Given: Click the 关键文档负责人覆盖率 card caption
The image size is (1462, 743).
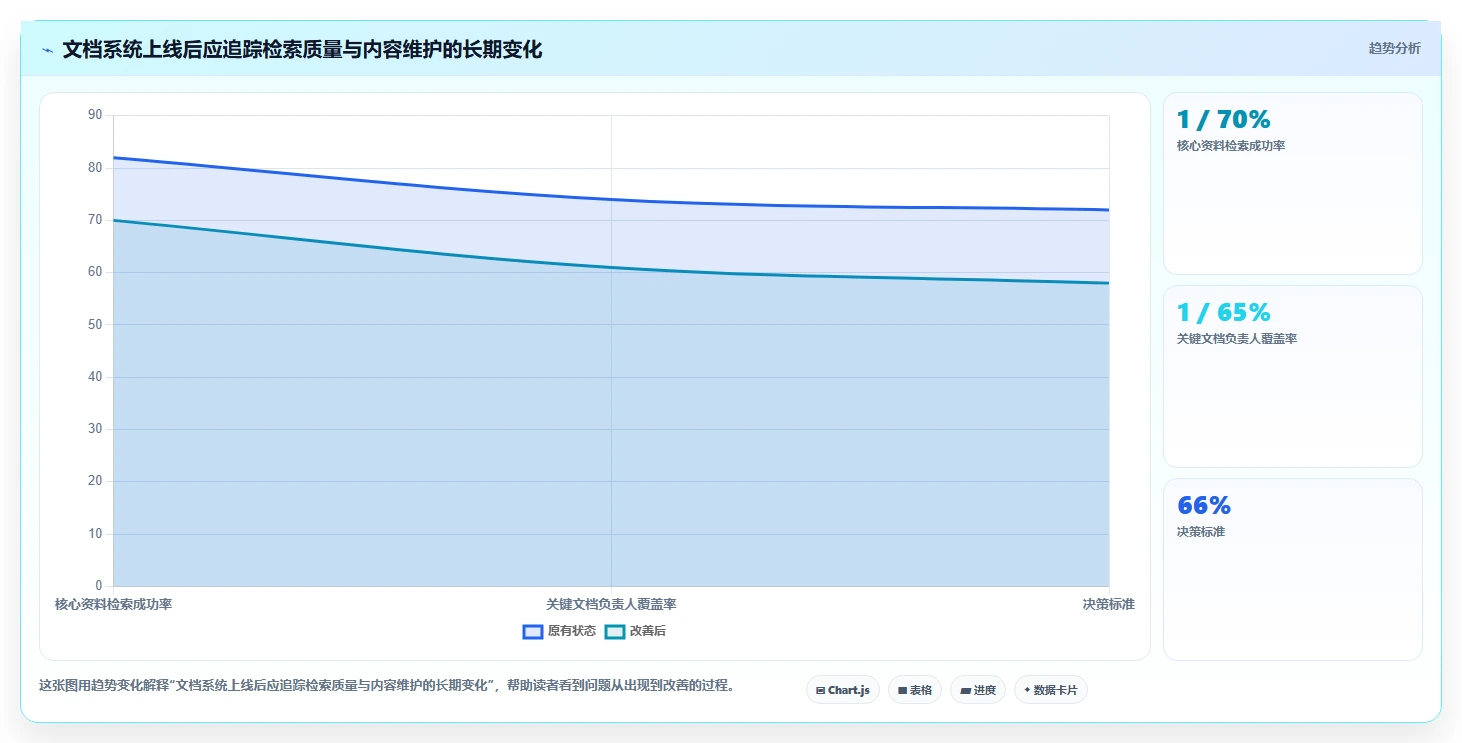Looking at the screenshot, I should coord(1237,339).
